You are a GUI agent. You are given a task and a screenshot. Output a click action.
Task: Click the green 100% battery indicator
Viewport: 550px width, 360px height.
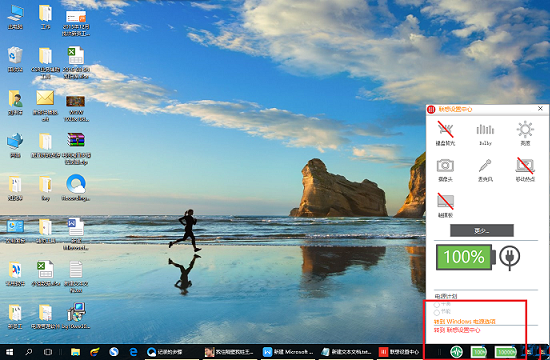pos(466,257)
